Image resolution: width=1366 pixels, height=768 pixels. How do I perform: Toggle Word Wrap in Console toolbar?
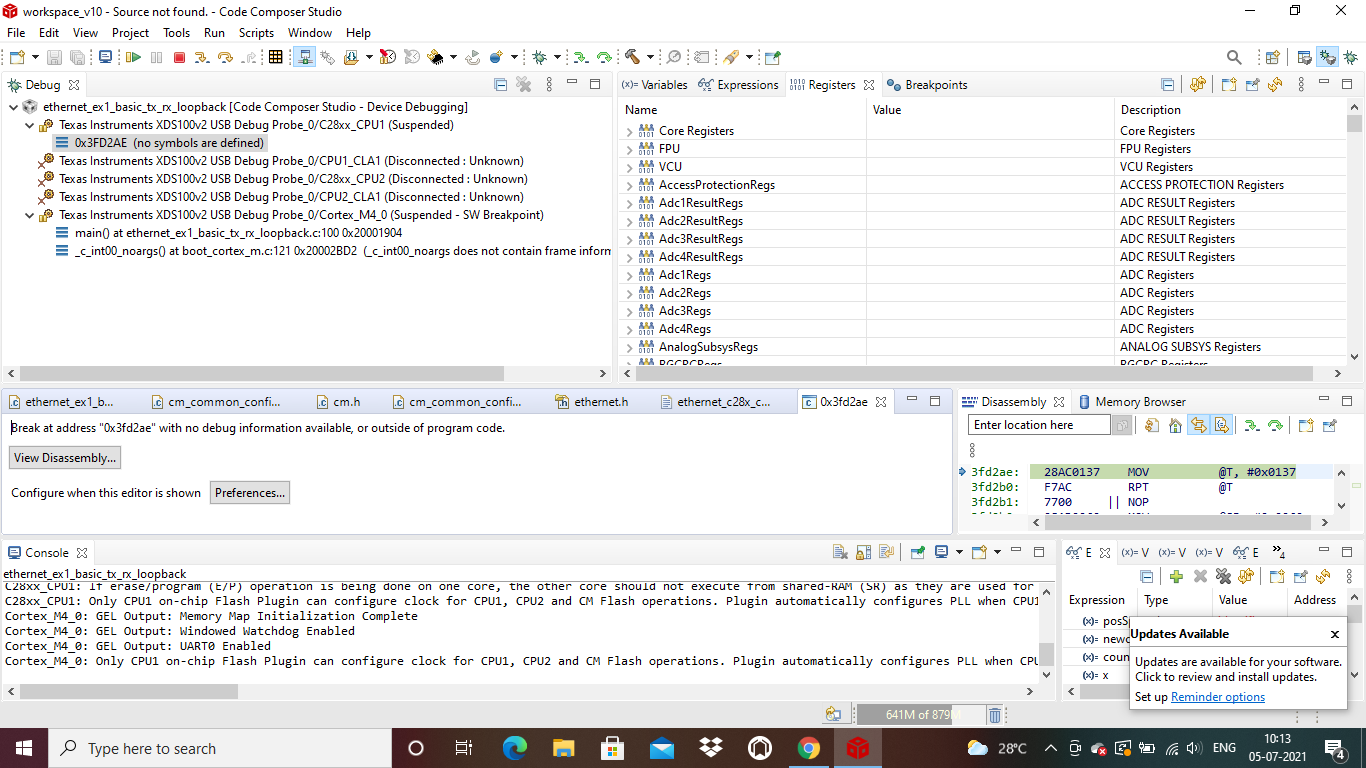point(887,552)
